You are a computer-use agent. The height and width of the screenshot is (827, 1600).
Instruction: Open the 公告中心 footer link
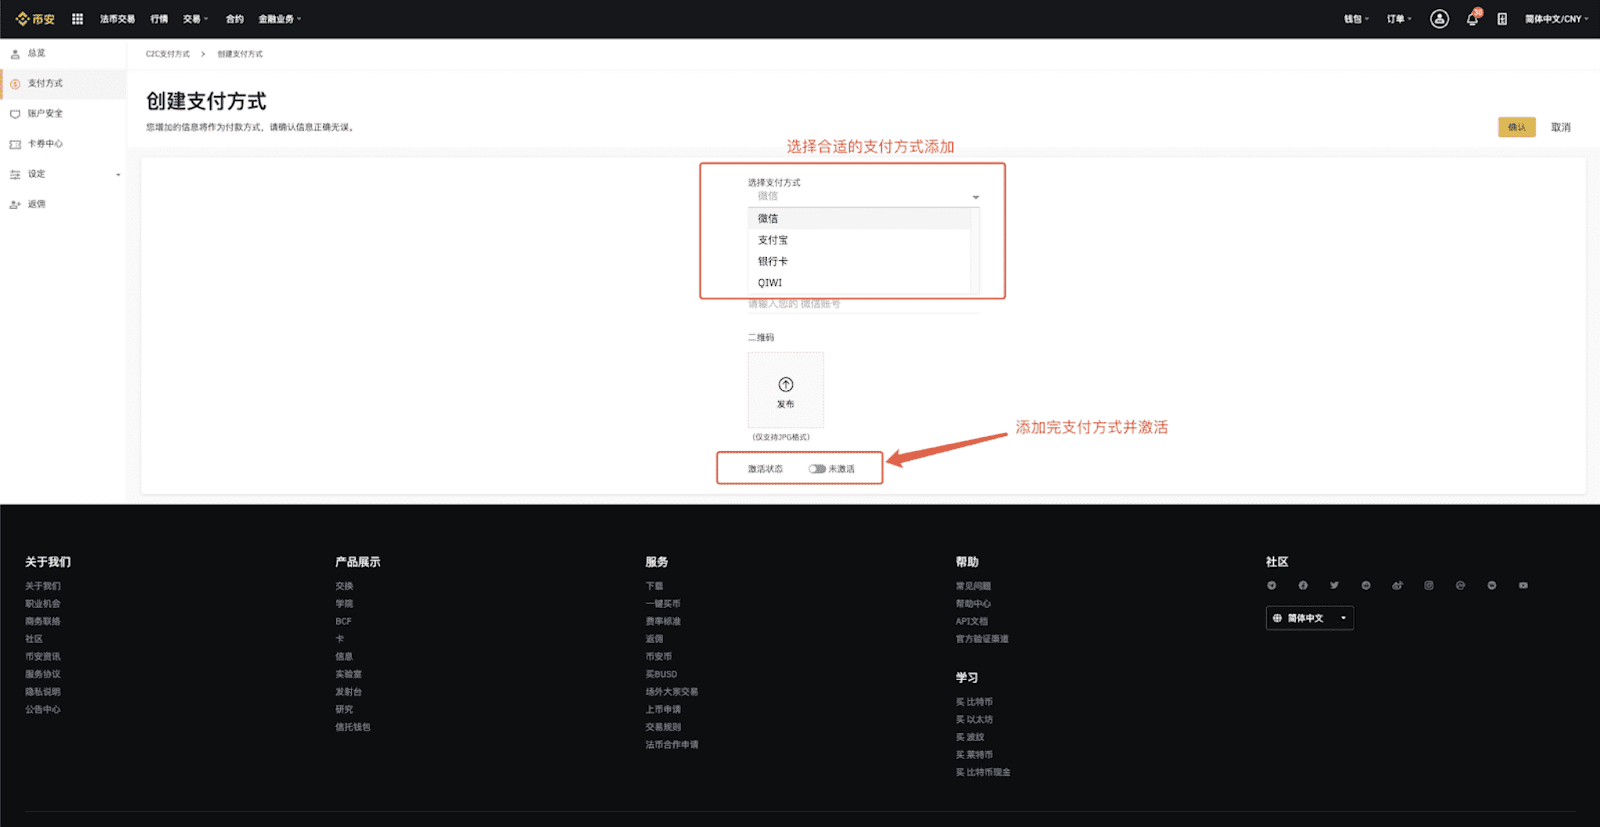pyautogui.click(x=43, y=710)
